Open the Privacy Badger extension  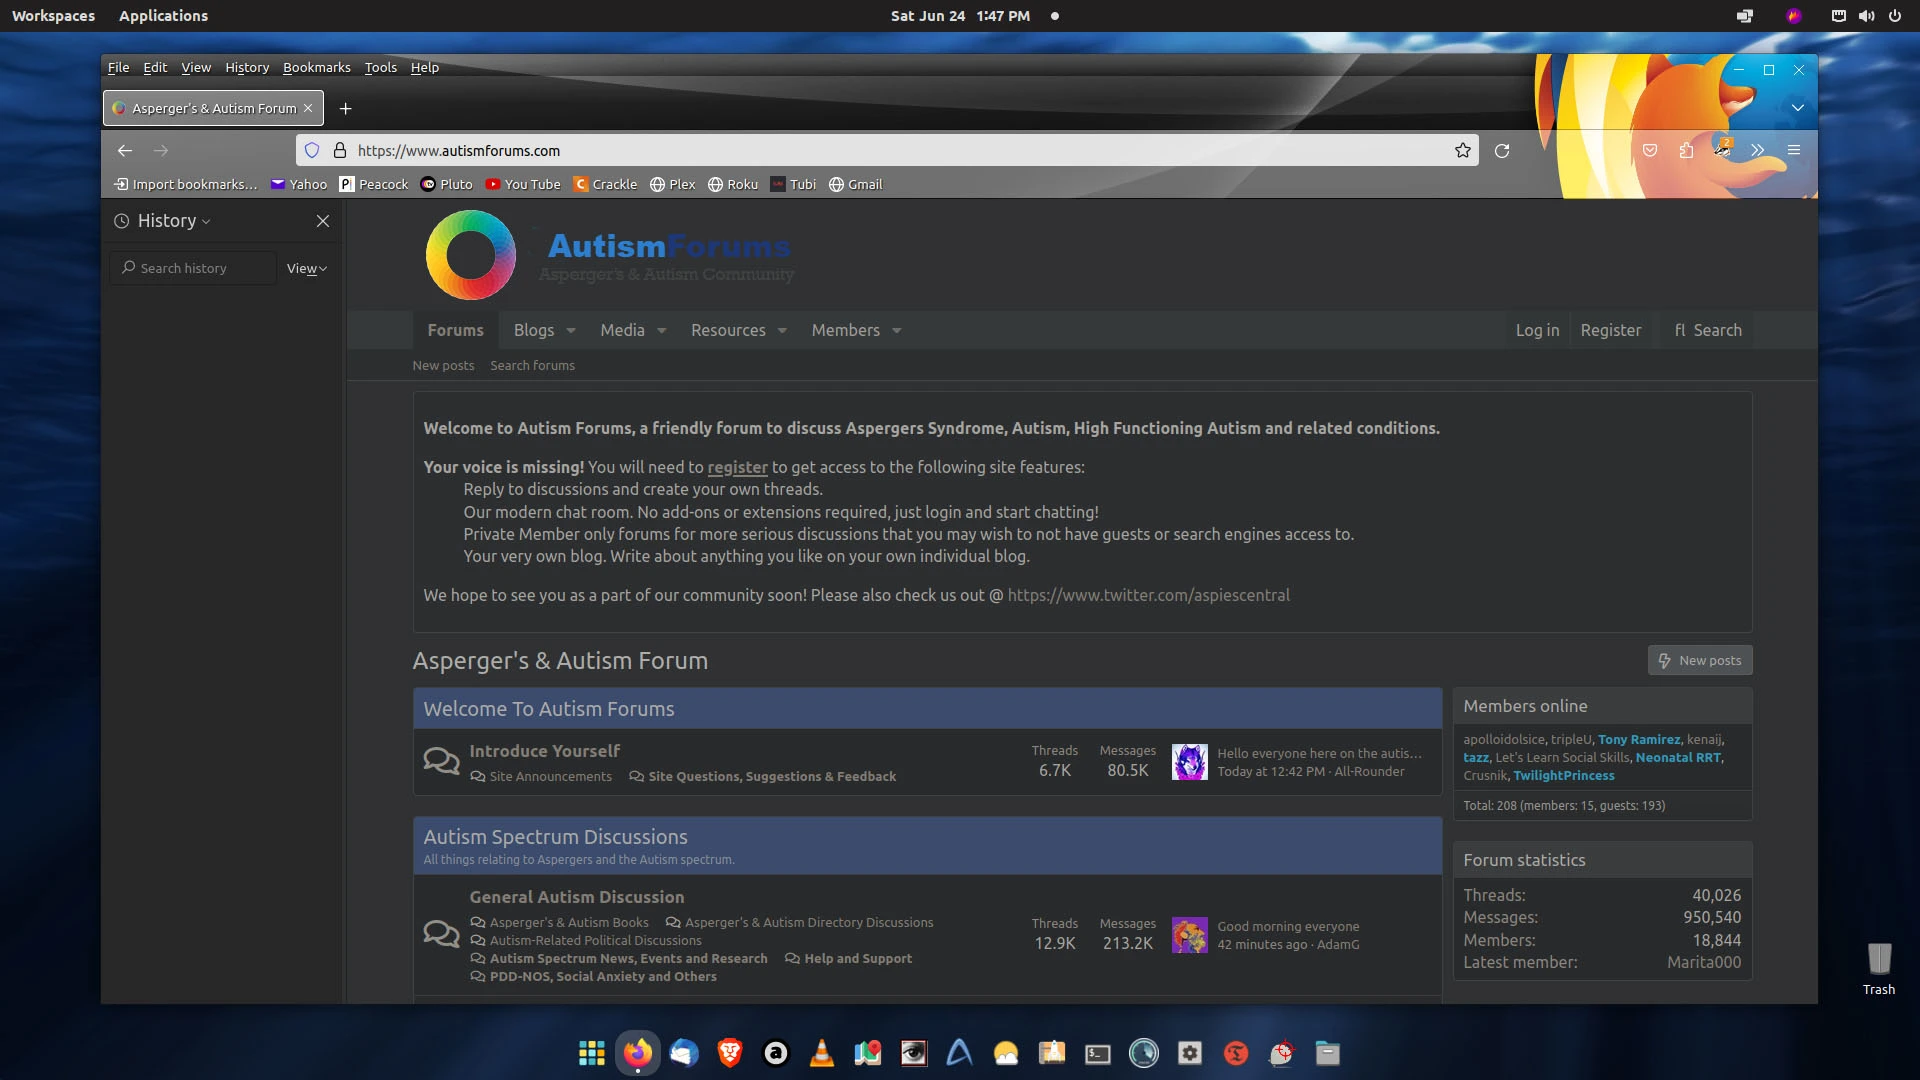pos(1722,149)
